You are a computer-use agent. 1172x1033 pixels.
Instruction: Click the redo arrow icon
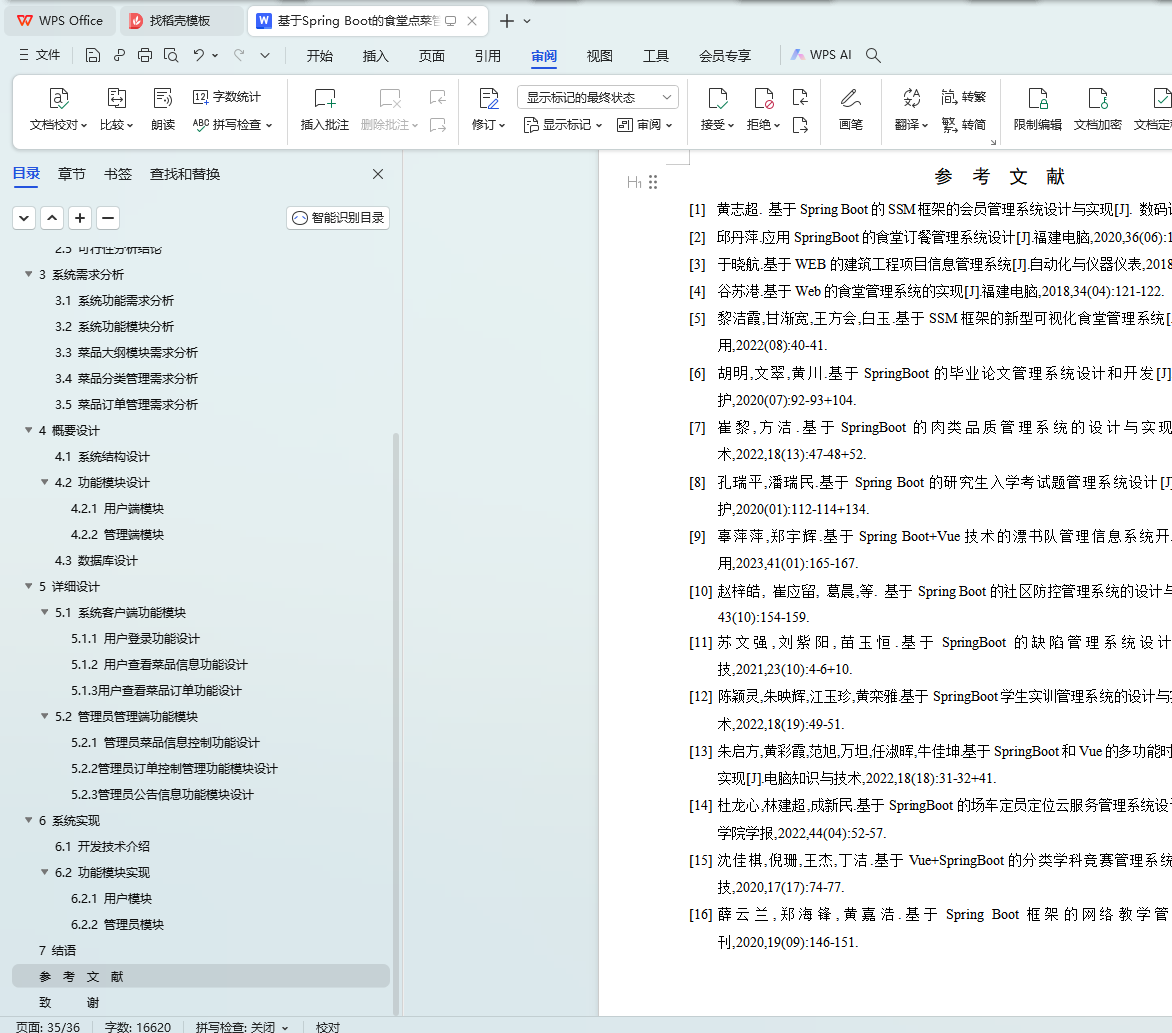point(239,55)
